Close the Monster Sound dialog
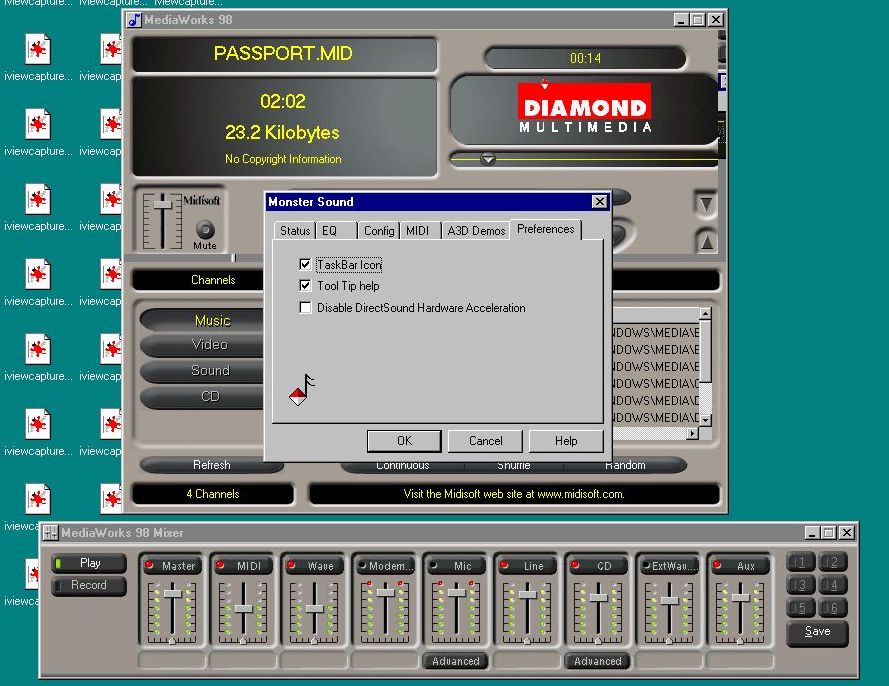Screen dimensions: 889x686 [599, 201]
